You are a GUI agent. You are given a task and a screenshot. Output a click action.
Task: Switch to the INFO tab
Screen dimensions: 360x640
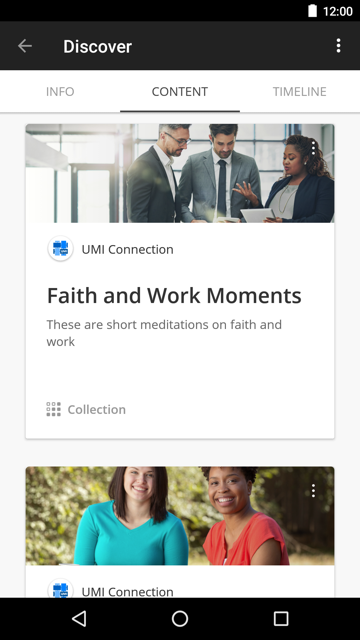[x=60, y=91]
